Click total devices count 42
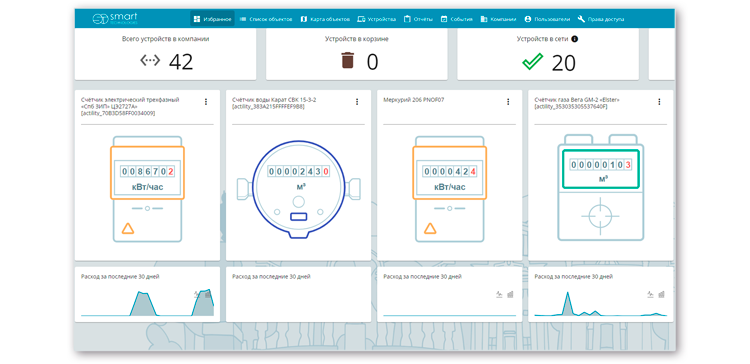 tap(181, 62)
